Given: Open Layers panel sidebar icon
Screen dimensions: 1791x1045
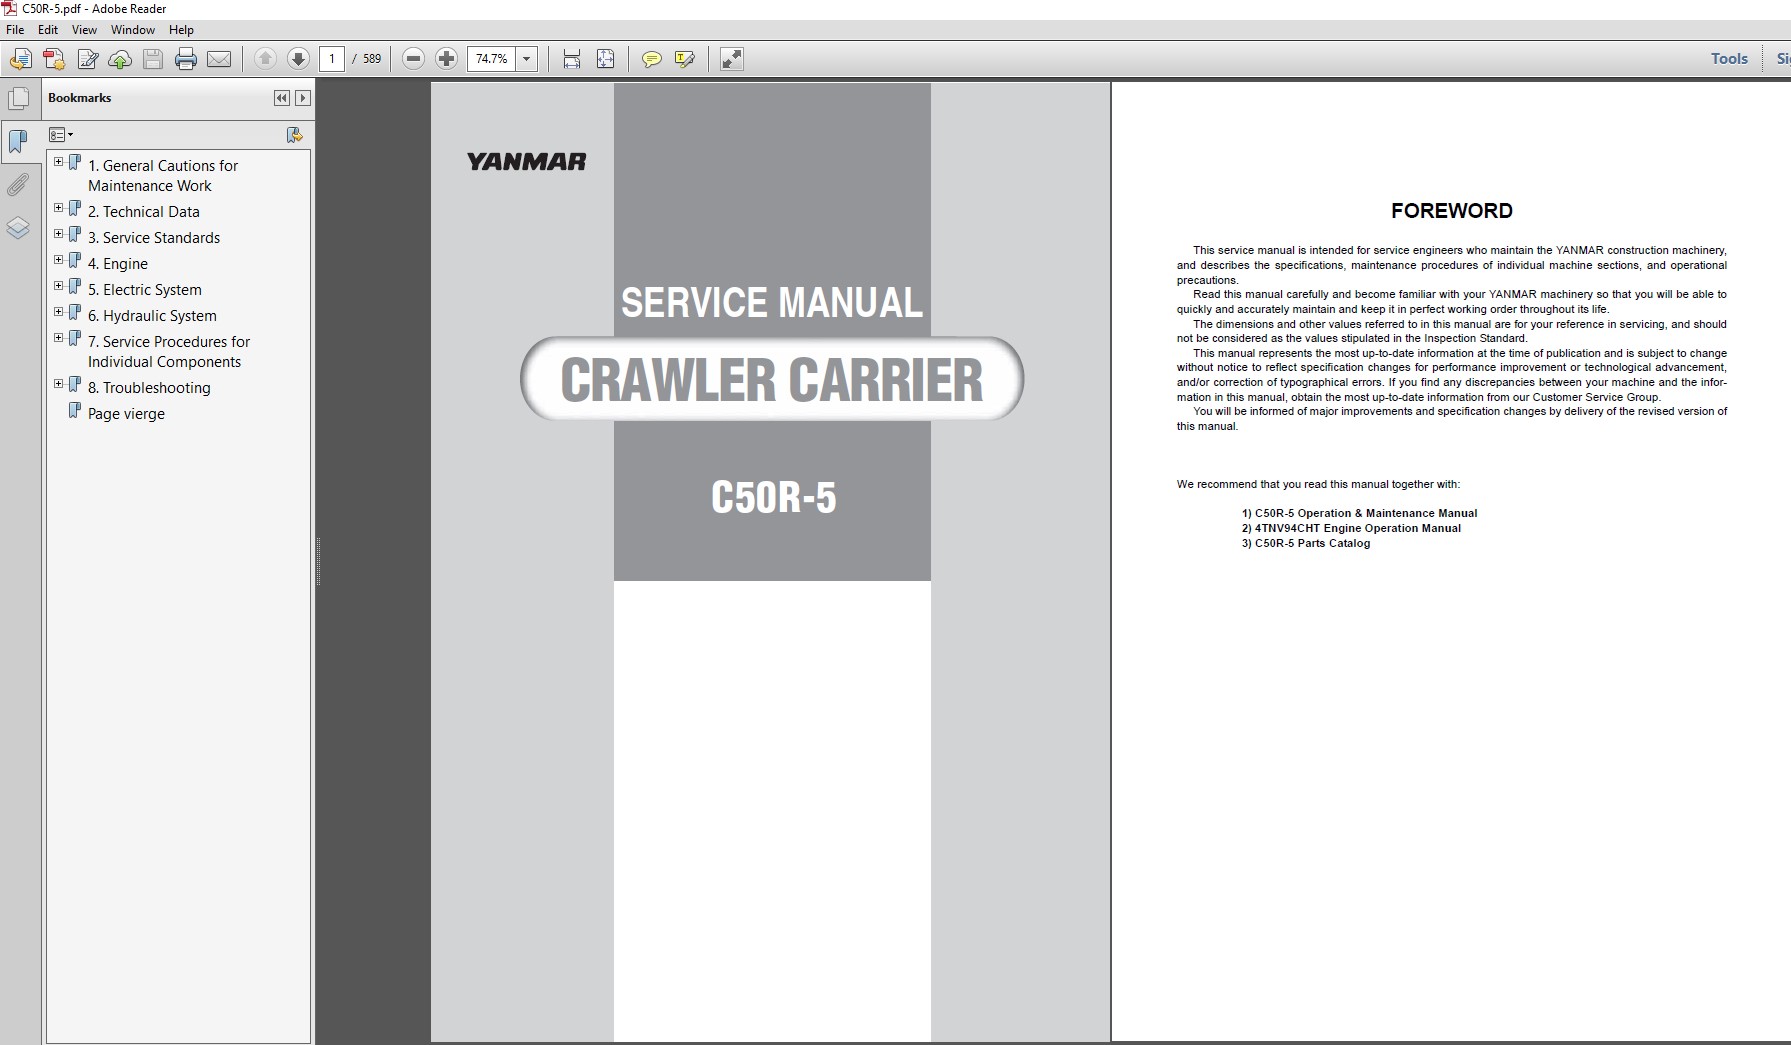Looking at the screenshot, I should [x=18, y=228].
